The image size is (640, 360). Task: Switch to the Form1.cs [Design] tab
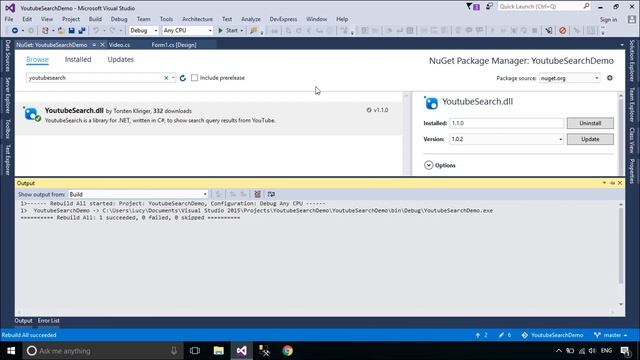(174, 45)
